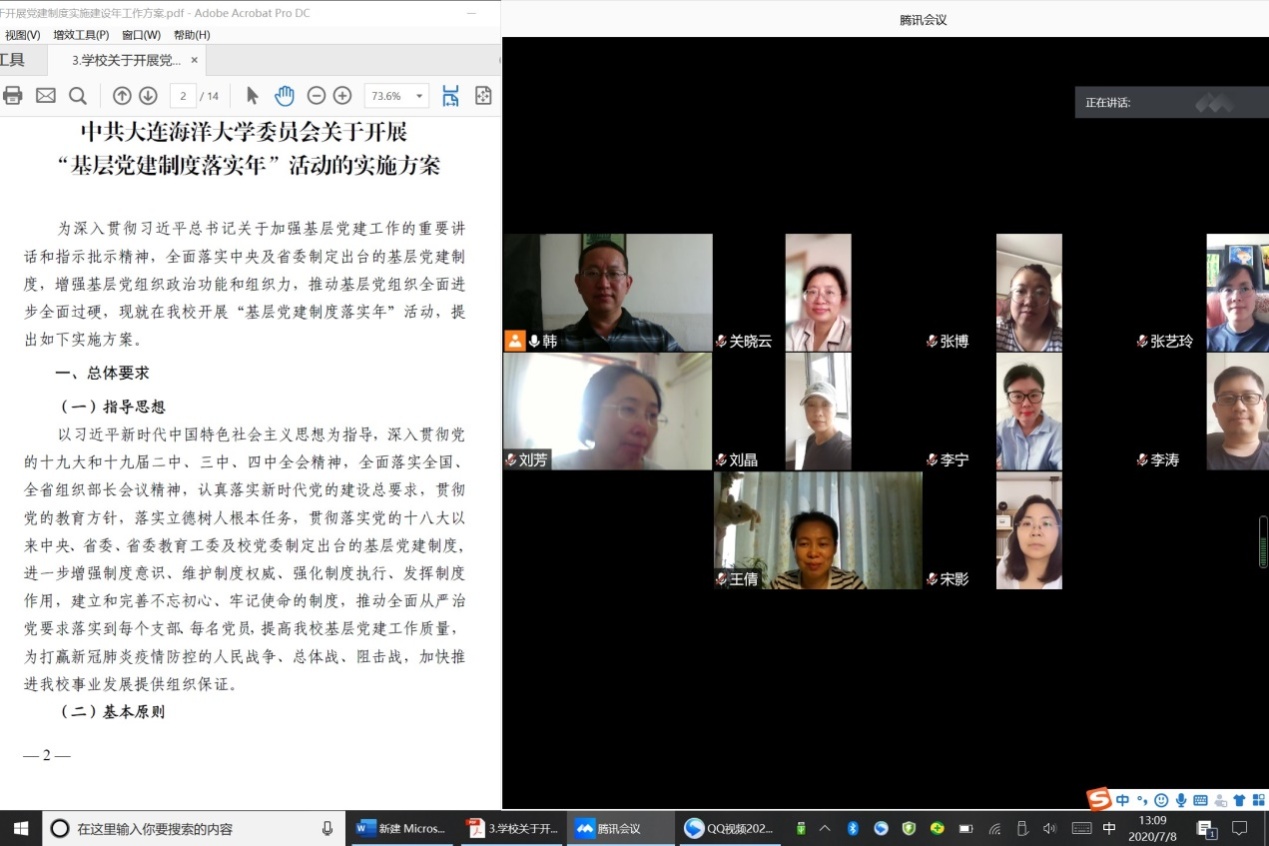
Task: Toggle the Chinese input mode indicator in taskbar
Action: tap(1109, 828)
